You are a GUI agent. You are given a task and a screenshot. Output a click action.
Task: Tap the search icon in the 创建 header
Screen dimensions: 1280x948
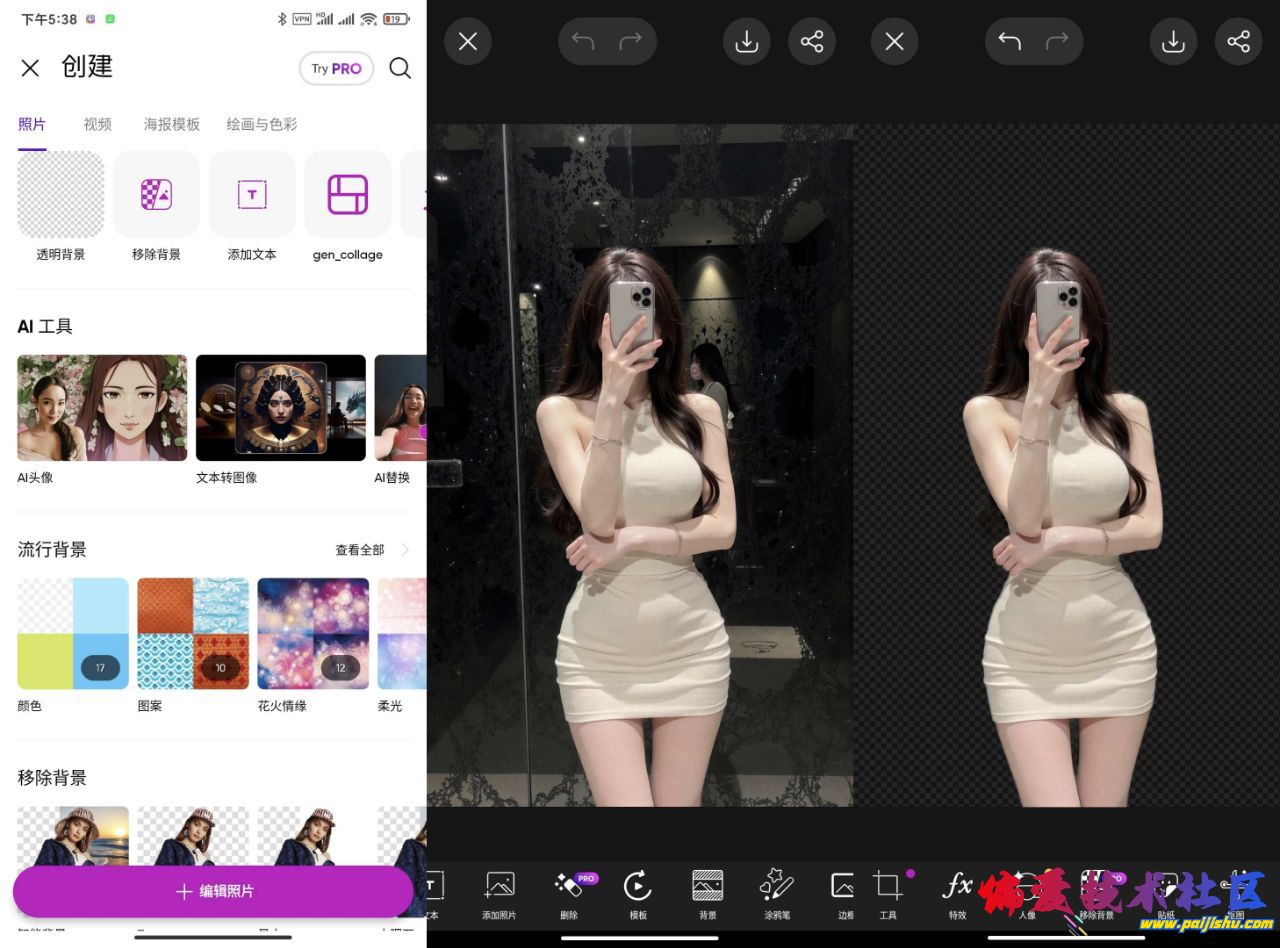point(400,68)
